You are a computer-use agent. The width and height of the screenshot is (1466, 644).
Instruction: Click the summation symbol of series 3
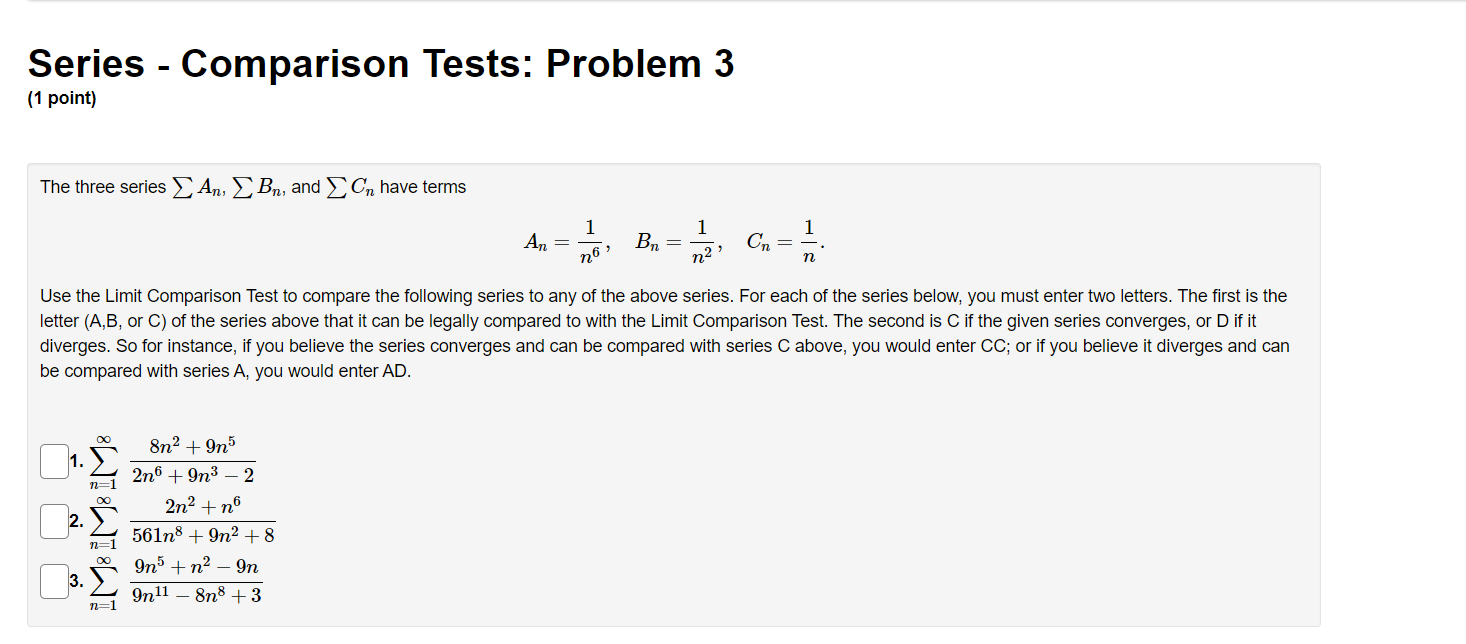(100, 581)
